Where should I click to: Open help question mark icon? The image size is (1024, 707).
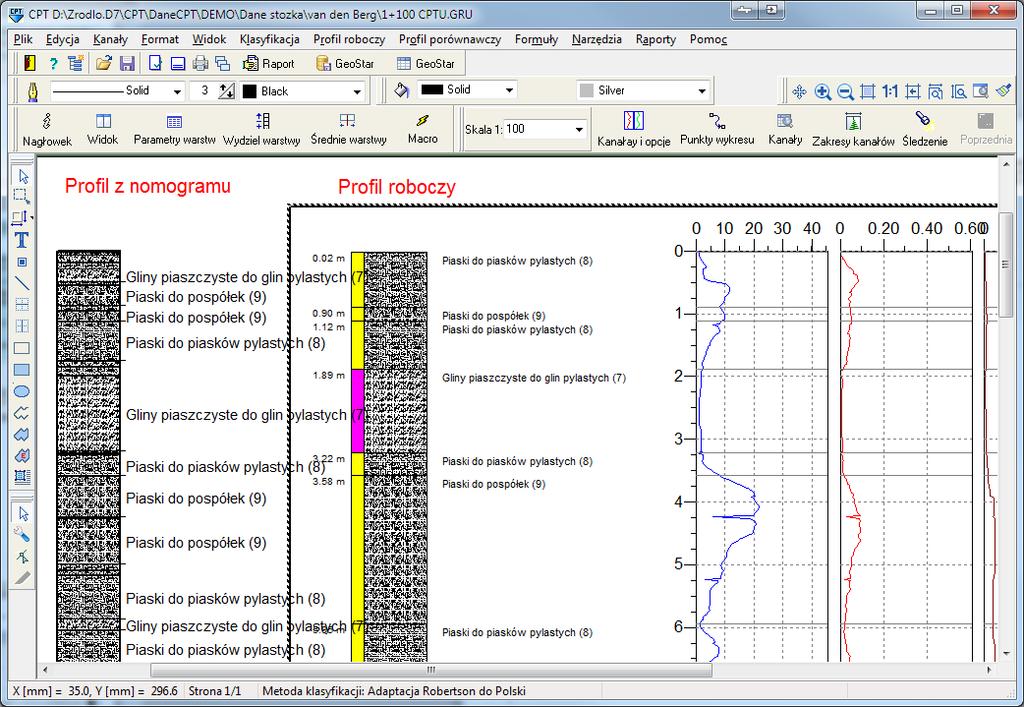[x=54, y=64]
